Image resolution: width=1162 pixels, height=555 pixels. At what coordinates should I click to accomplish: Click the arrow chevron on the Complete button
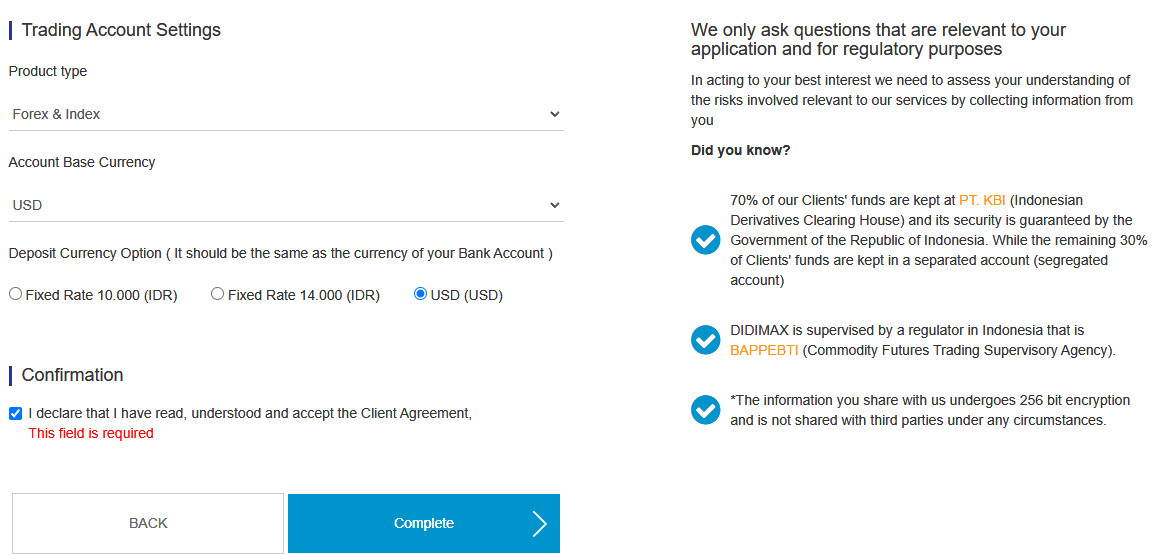(540, 523)
